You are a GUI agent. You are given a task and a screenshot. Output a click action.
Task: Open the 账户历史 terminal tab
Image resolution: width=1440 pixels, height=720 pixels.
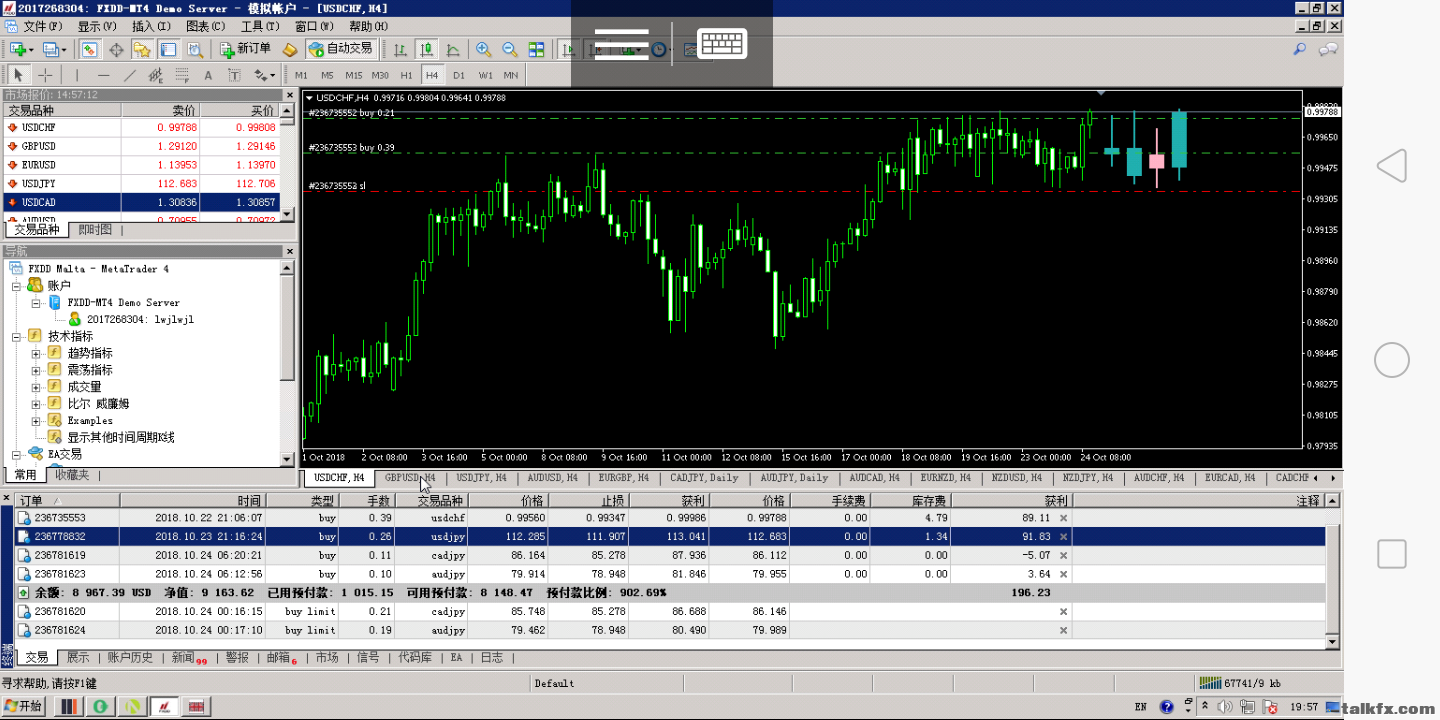tap(131, 658)
